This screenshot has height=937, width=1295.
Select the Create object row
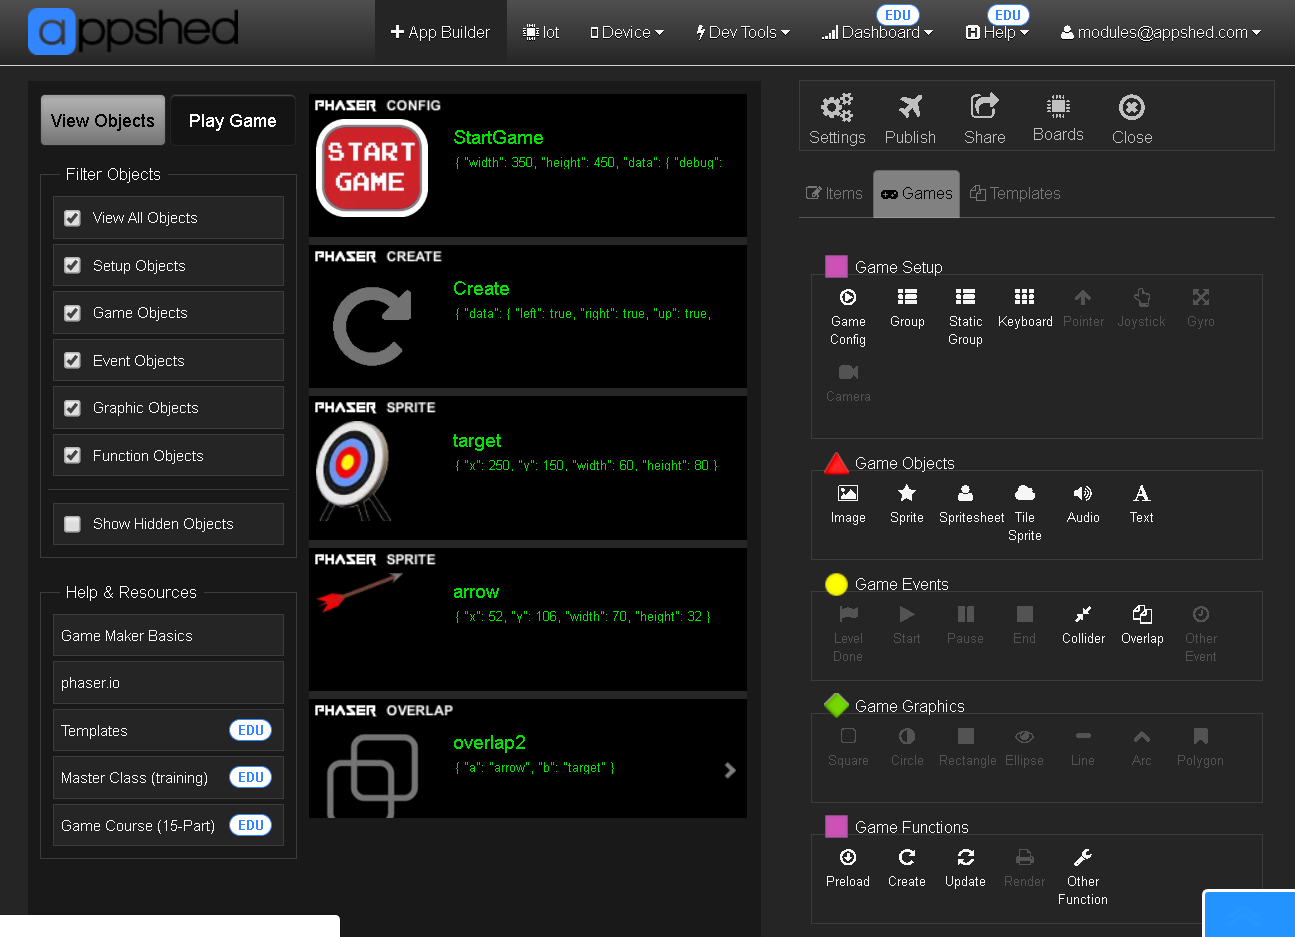coord(528,316)
